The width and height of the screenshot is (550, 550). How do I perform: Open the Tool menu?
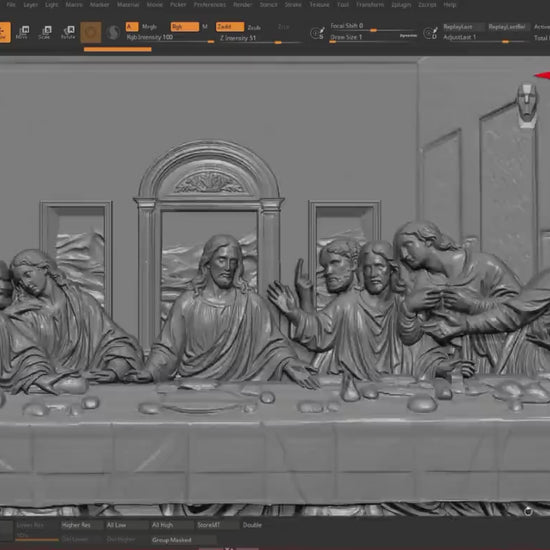pos(343,5)
